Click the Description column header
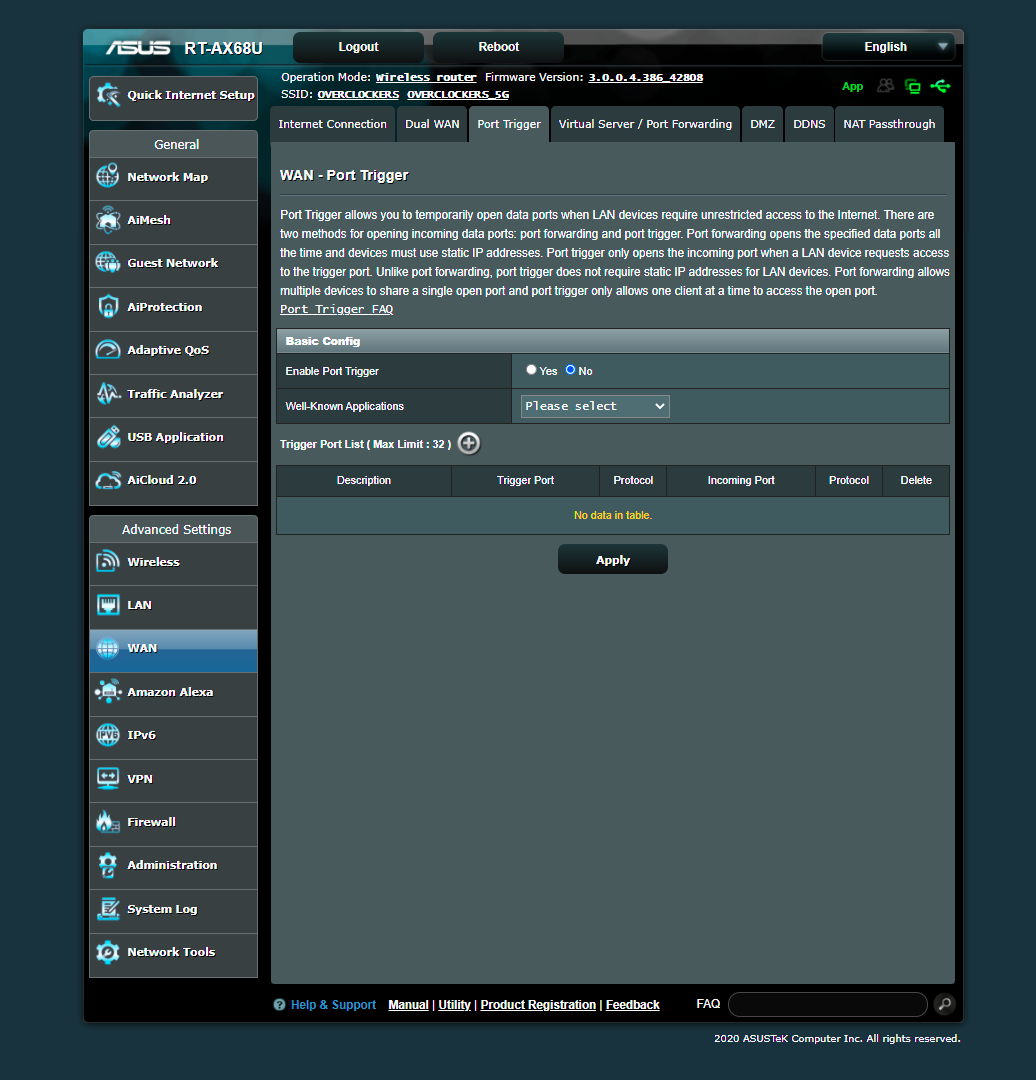1036x1080 pixels. tap(364, 480)
